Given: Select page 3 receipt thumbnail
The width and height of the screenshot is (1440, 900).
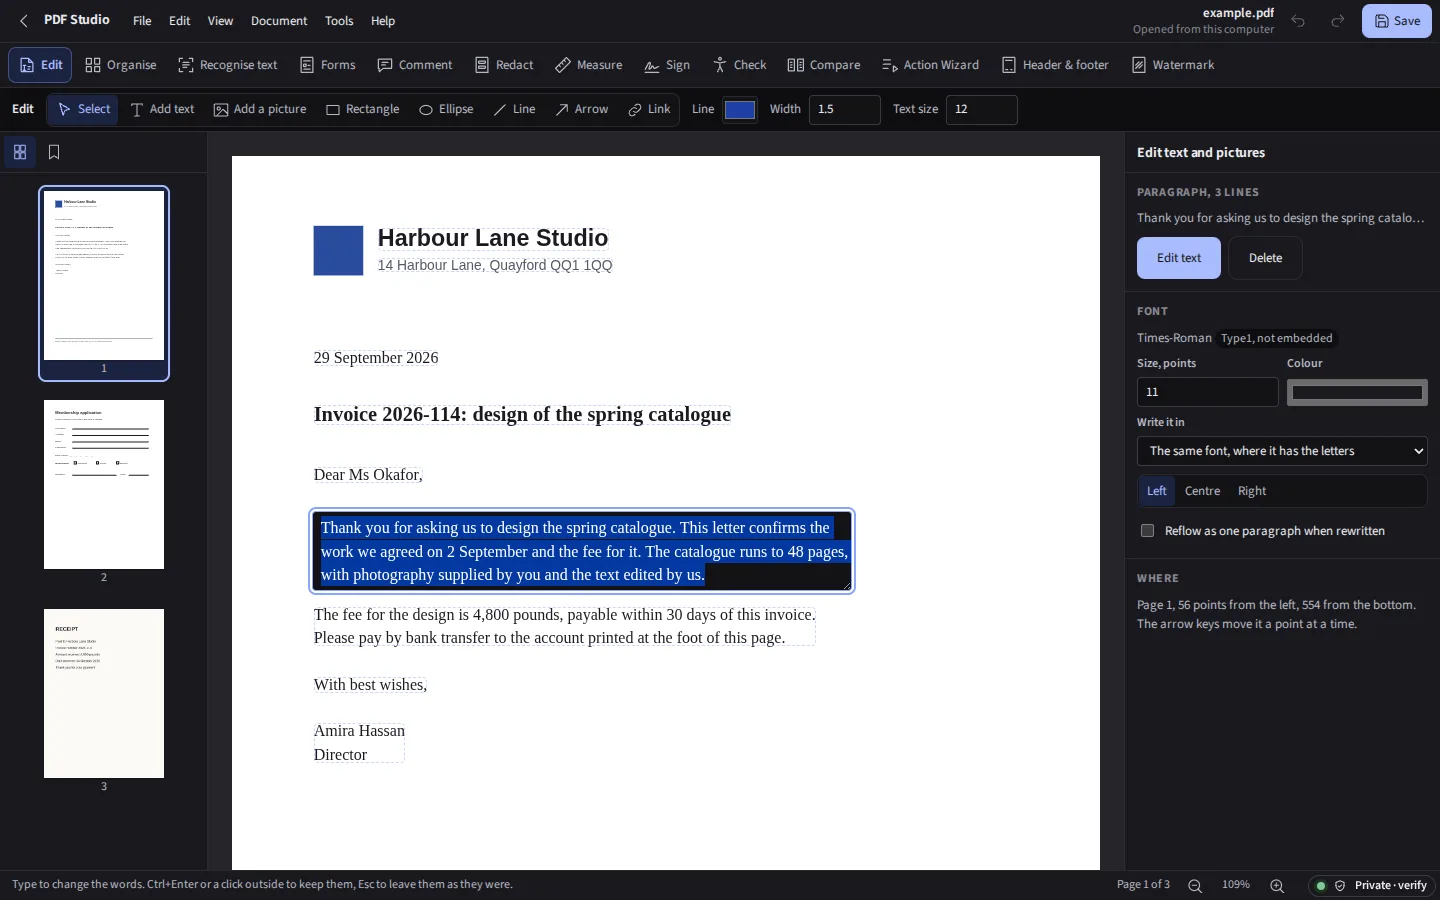Looking at the screenshot, I should pos(104,694).
